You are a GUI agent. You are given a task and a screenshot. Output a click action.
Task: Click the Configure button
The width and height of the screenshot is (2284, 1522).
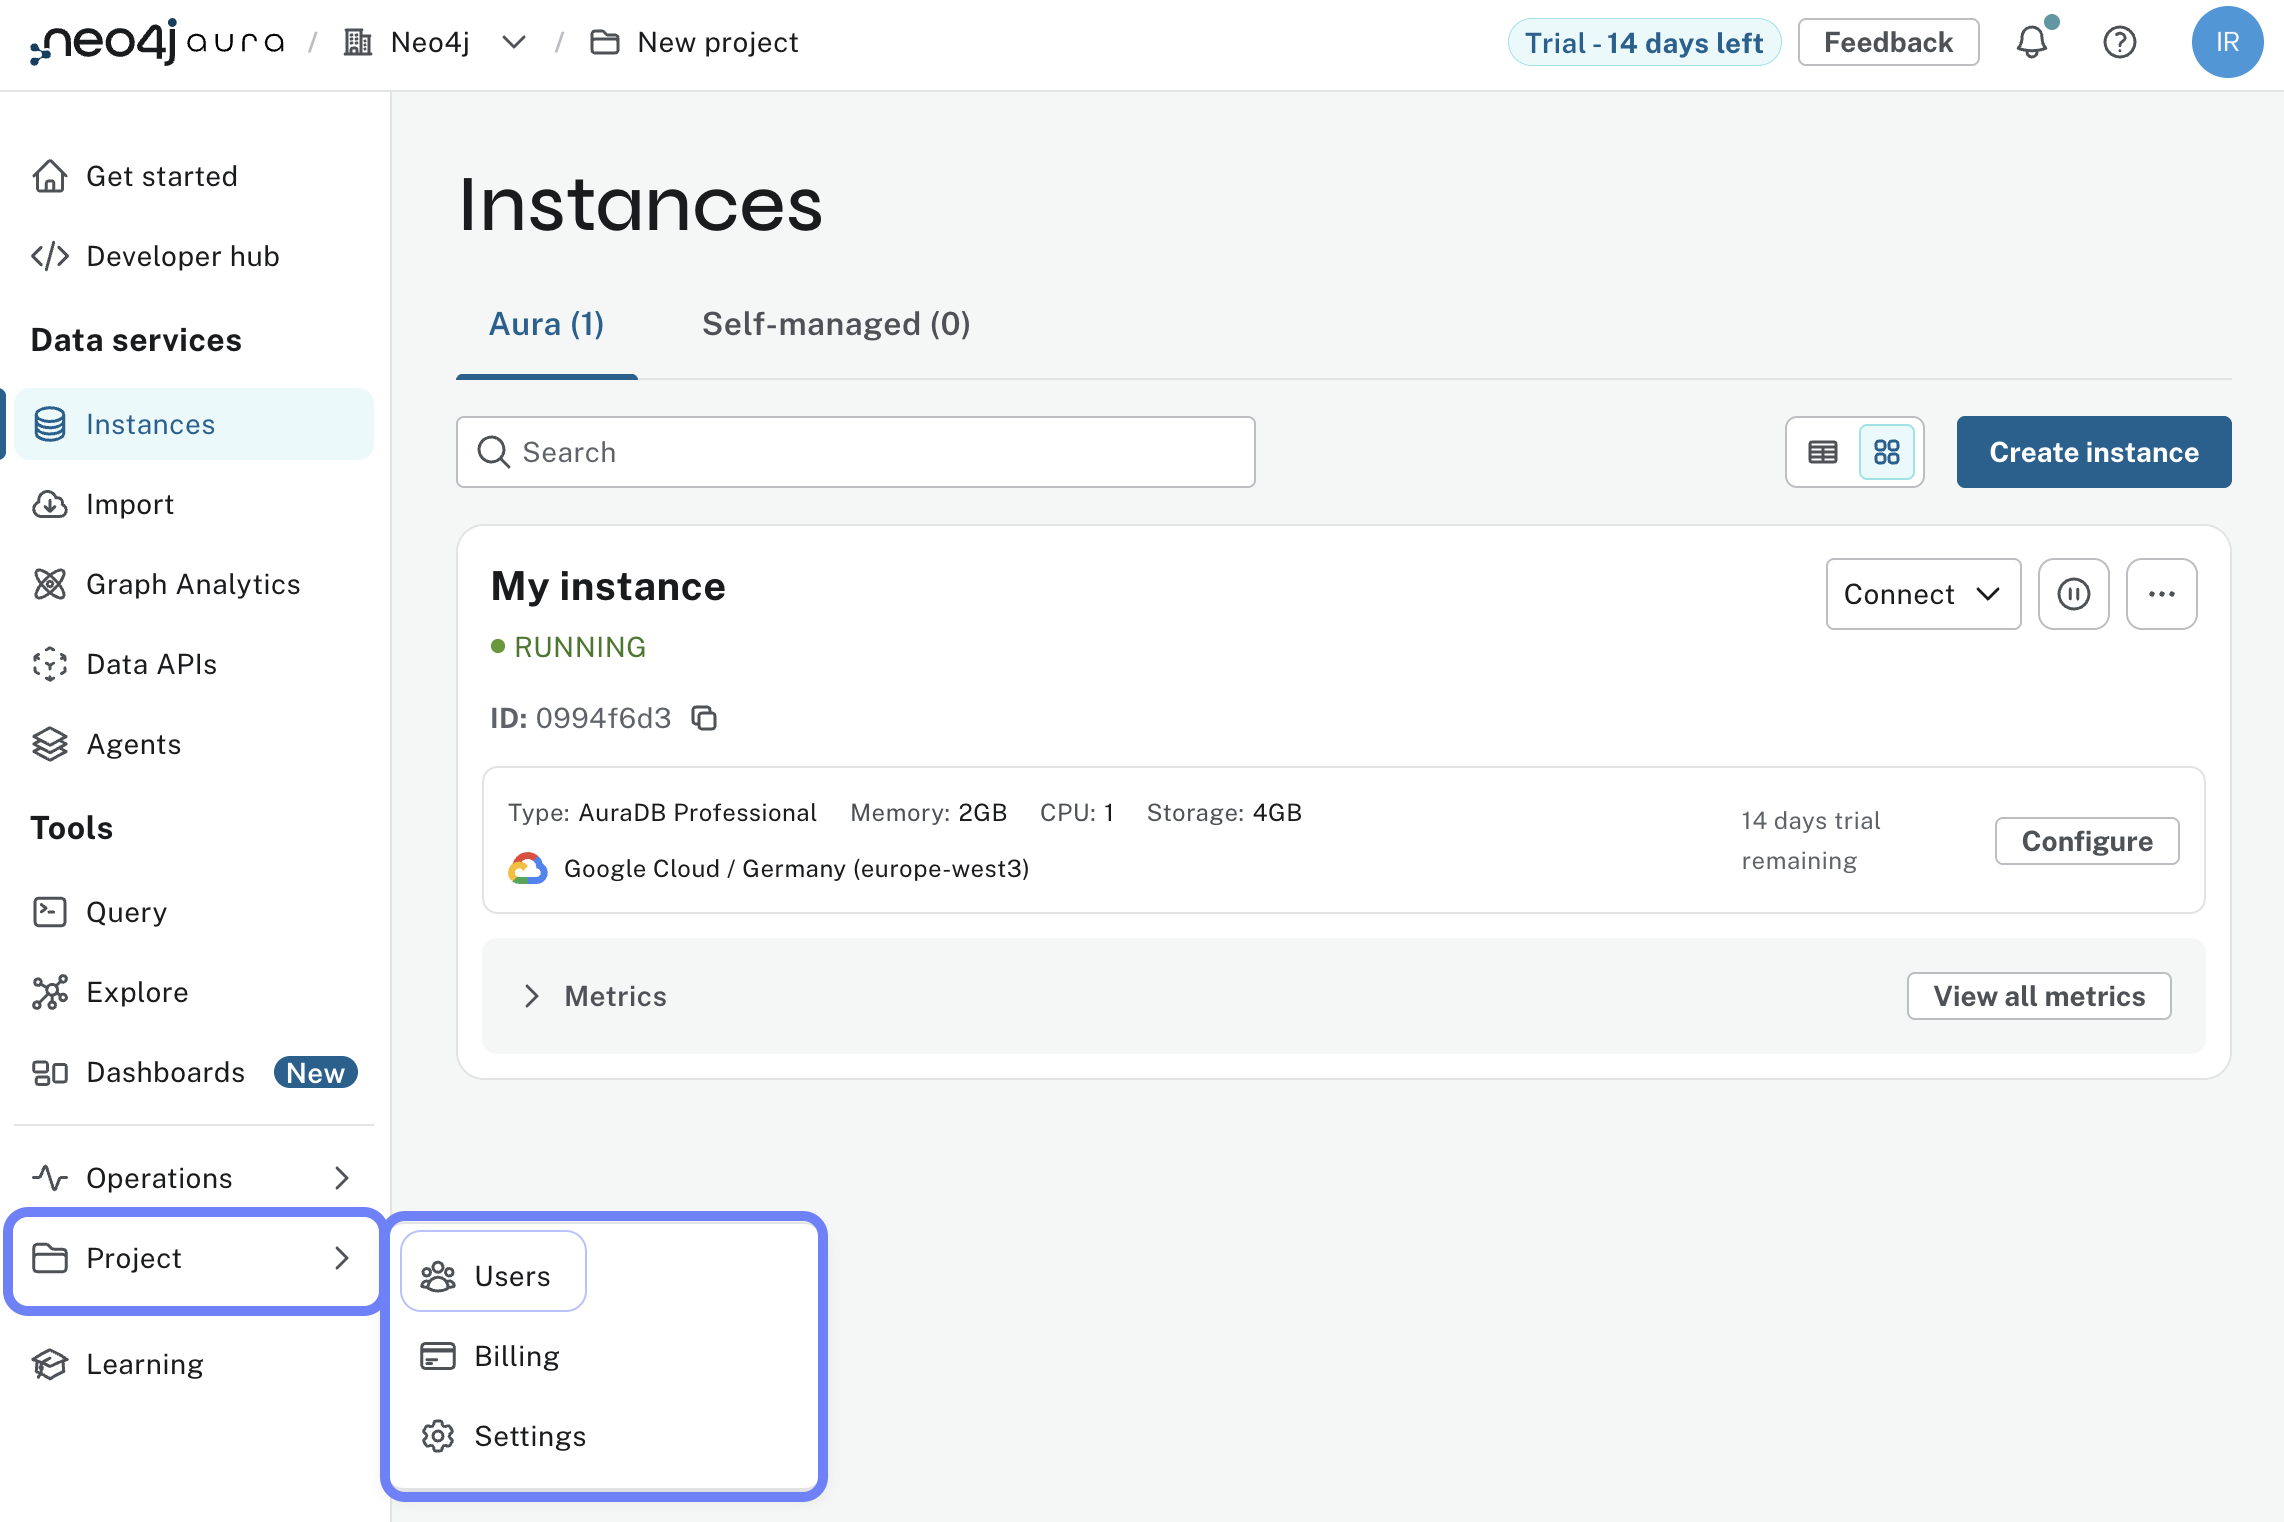tap(2086, 841)
